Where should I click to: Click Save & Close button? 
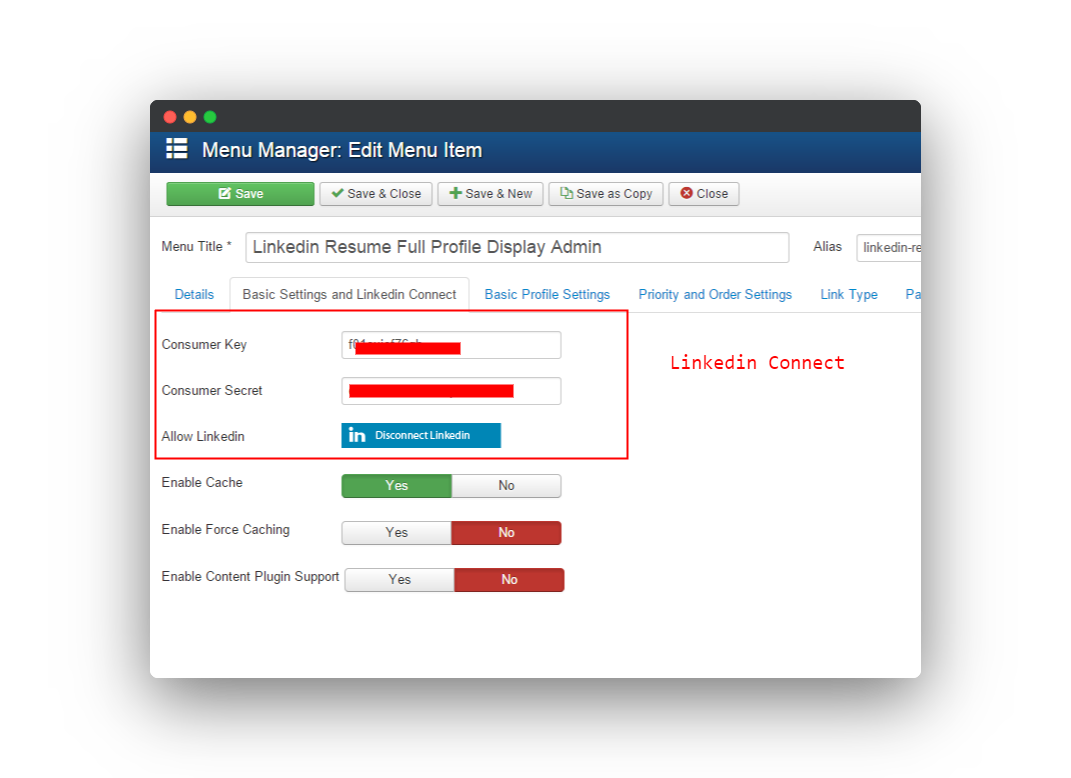click(376, 194)
